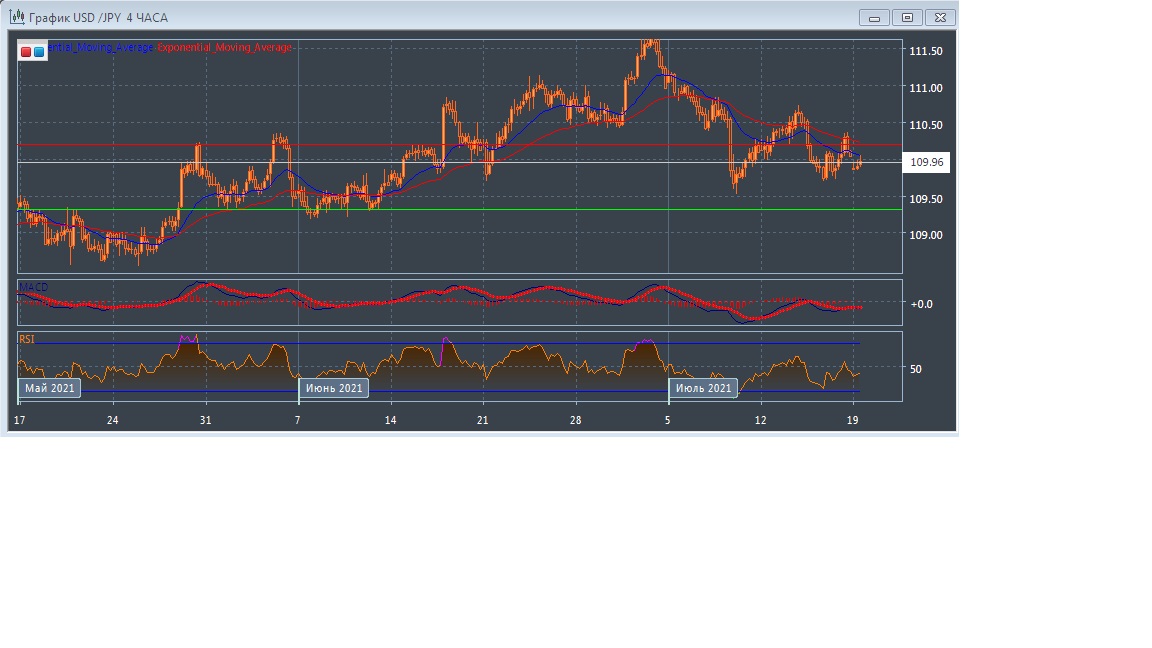Click the 111.50 price axis label
The width and height of the screenshot is (1152, 648).
(x=925, y=51)
